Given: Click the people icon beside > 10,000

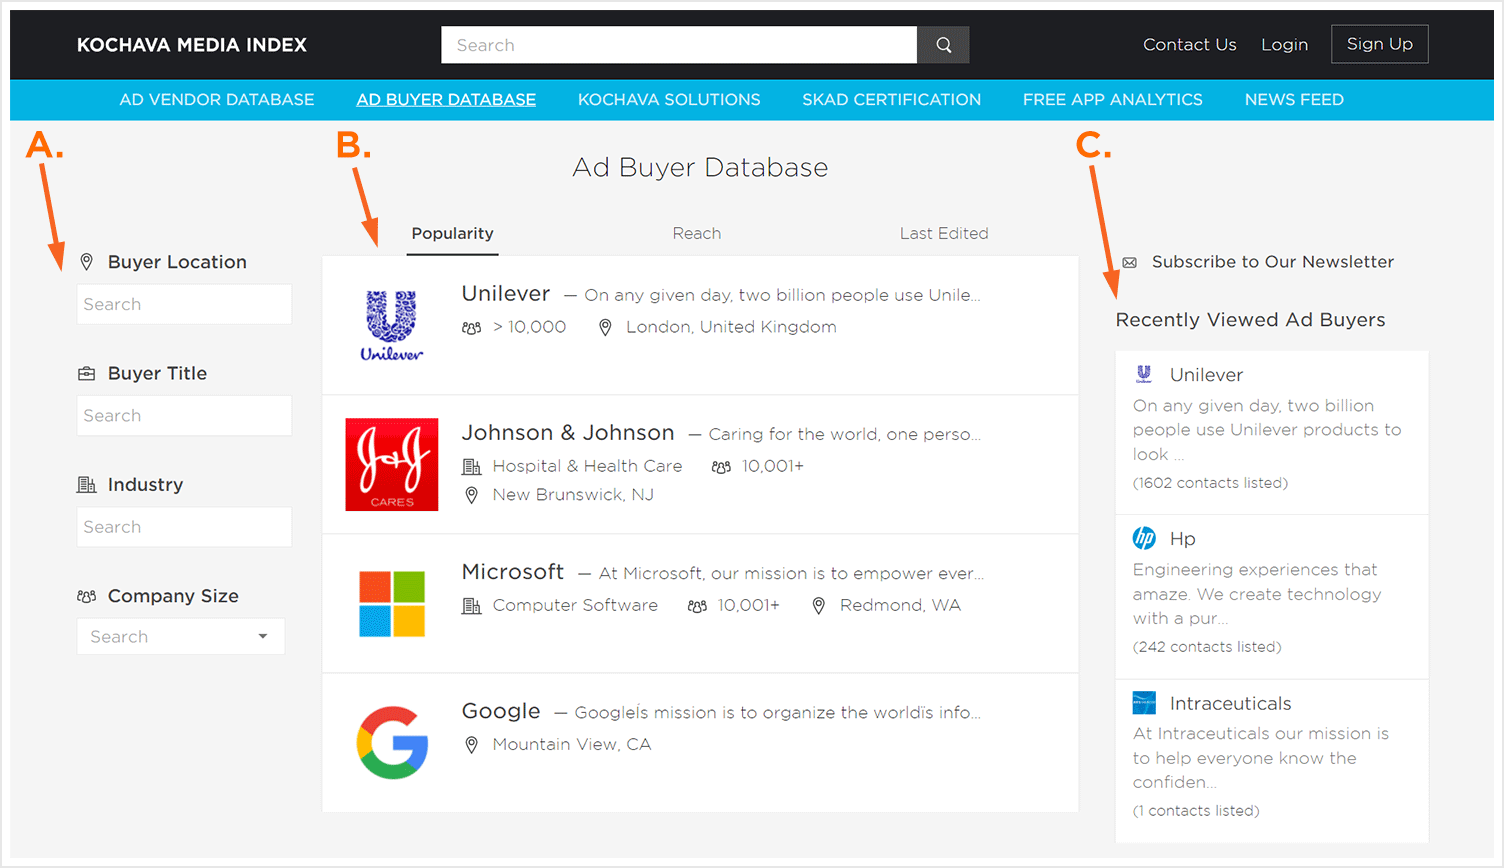Looking at the screenshot, I should coord(472,328).
